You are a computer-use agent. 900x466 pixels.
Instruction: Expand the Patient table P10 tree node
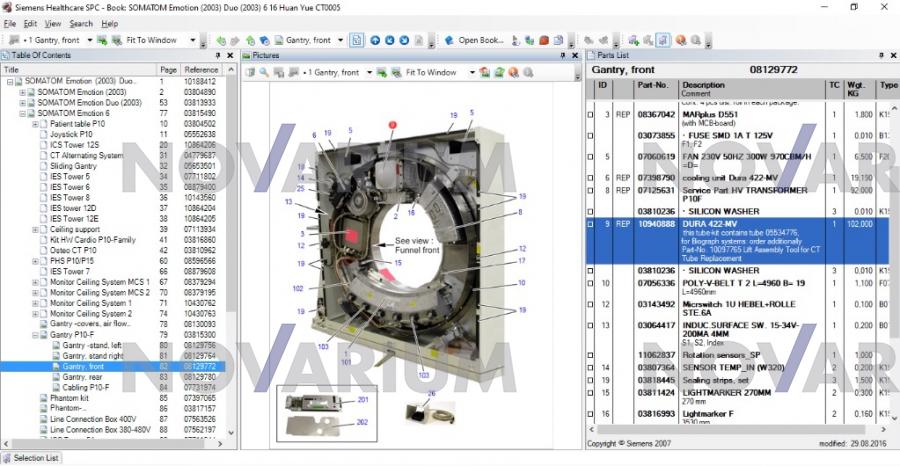point(35,124)
